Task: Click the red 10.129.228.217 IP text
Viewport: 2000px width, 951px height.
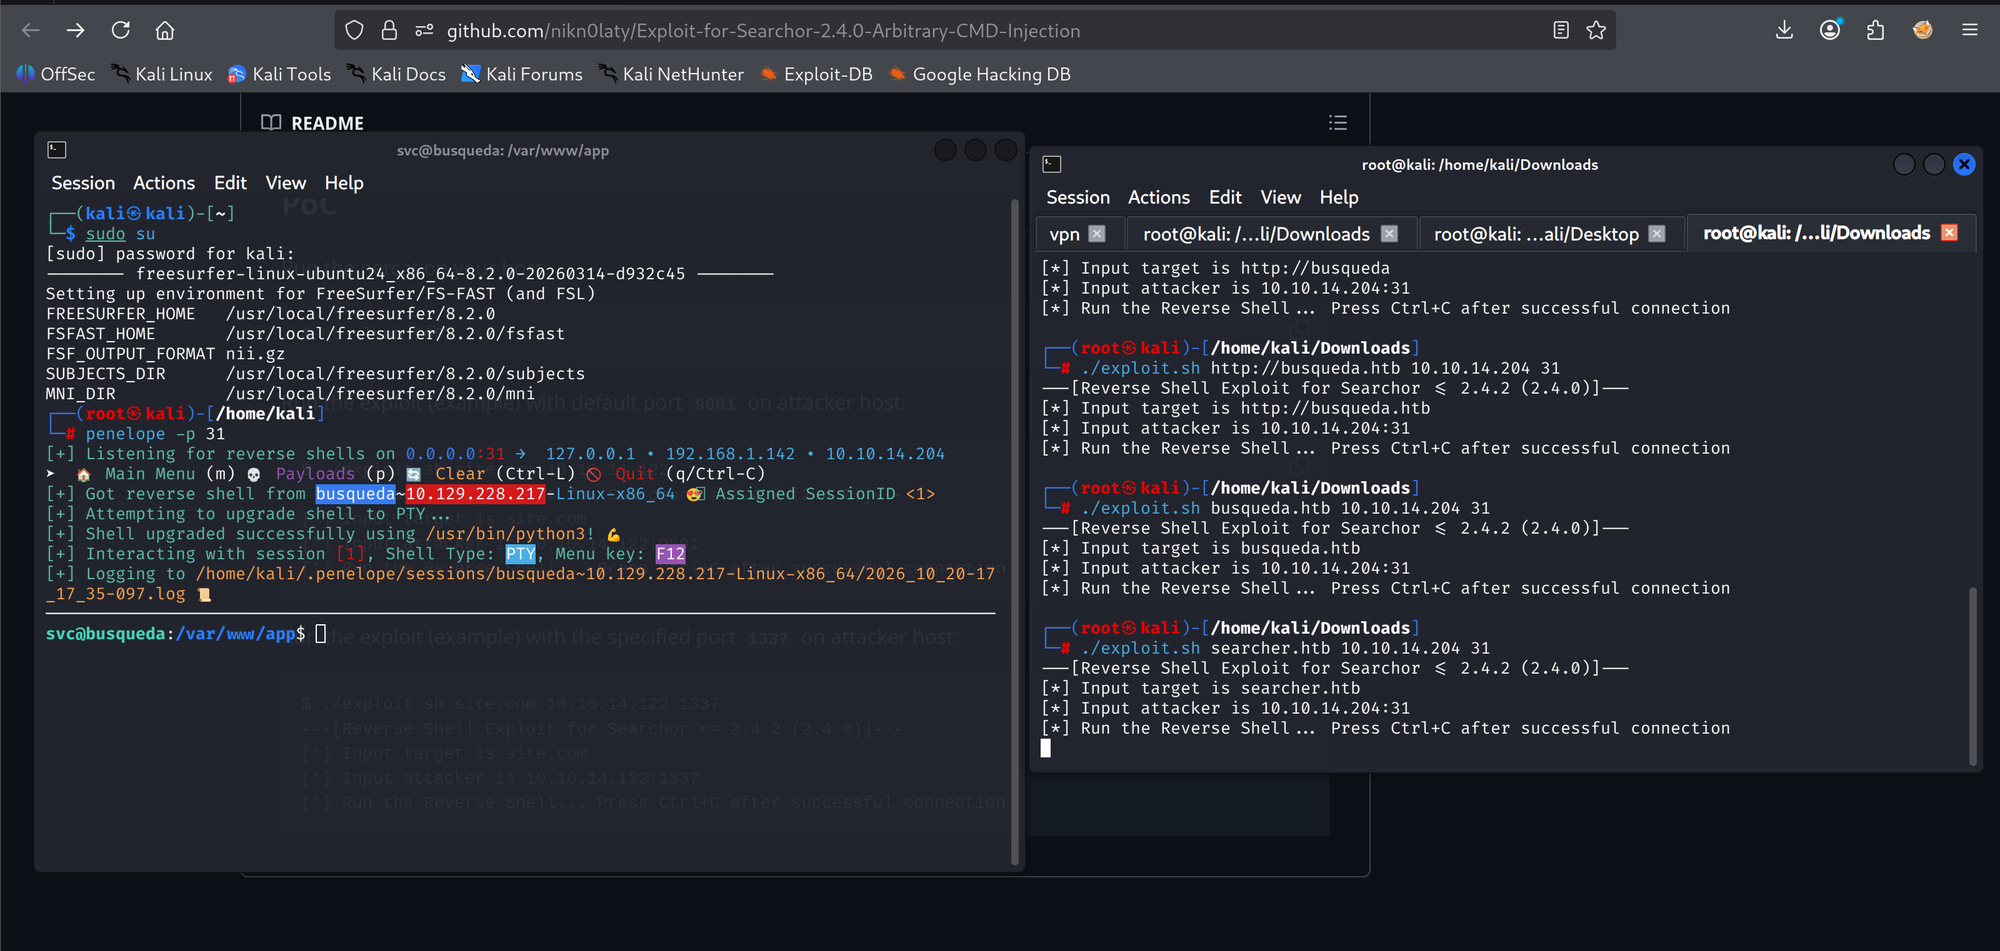Action: [x=475, y=494]
